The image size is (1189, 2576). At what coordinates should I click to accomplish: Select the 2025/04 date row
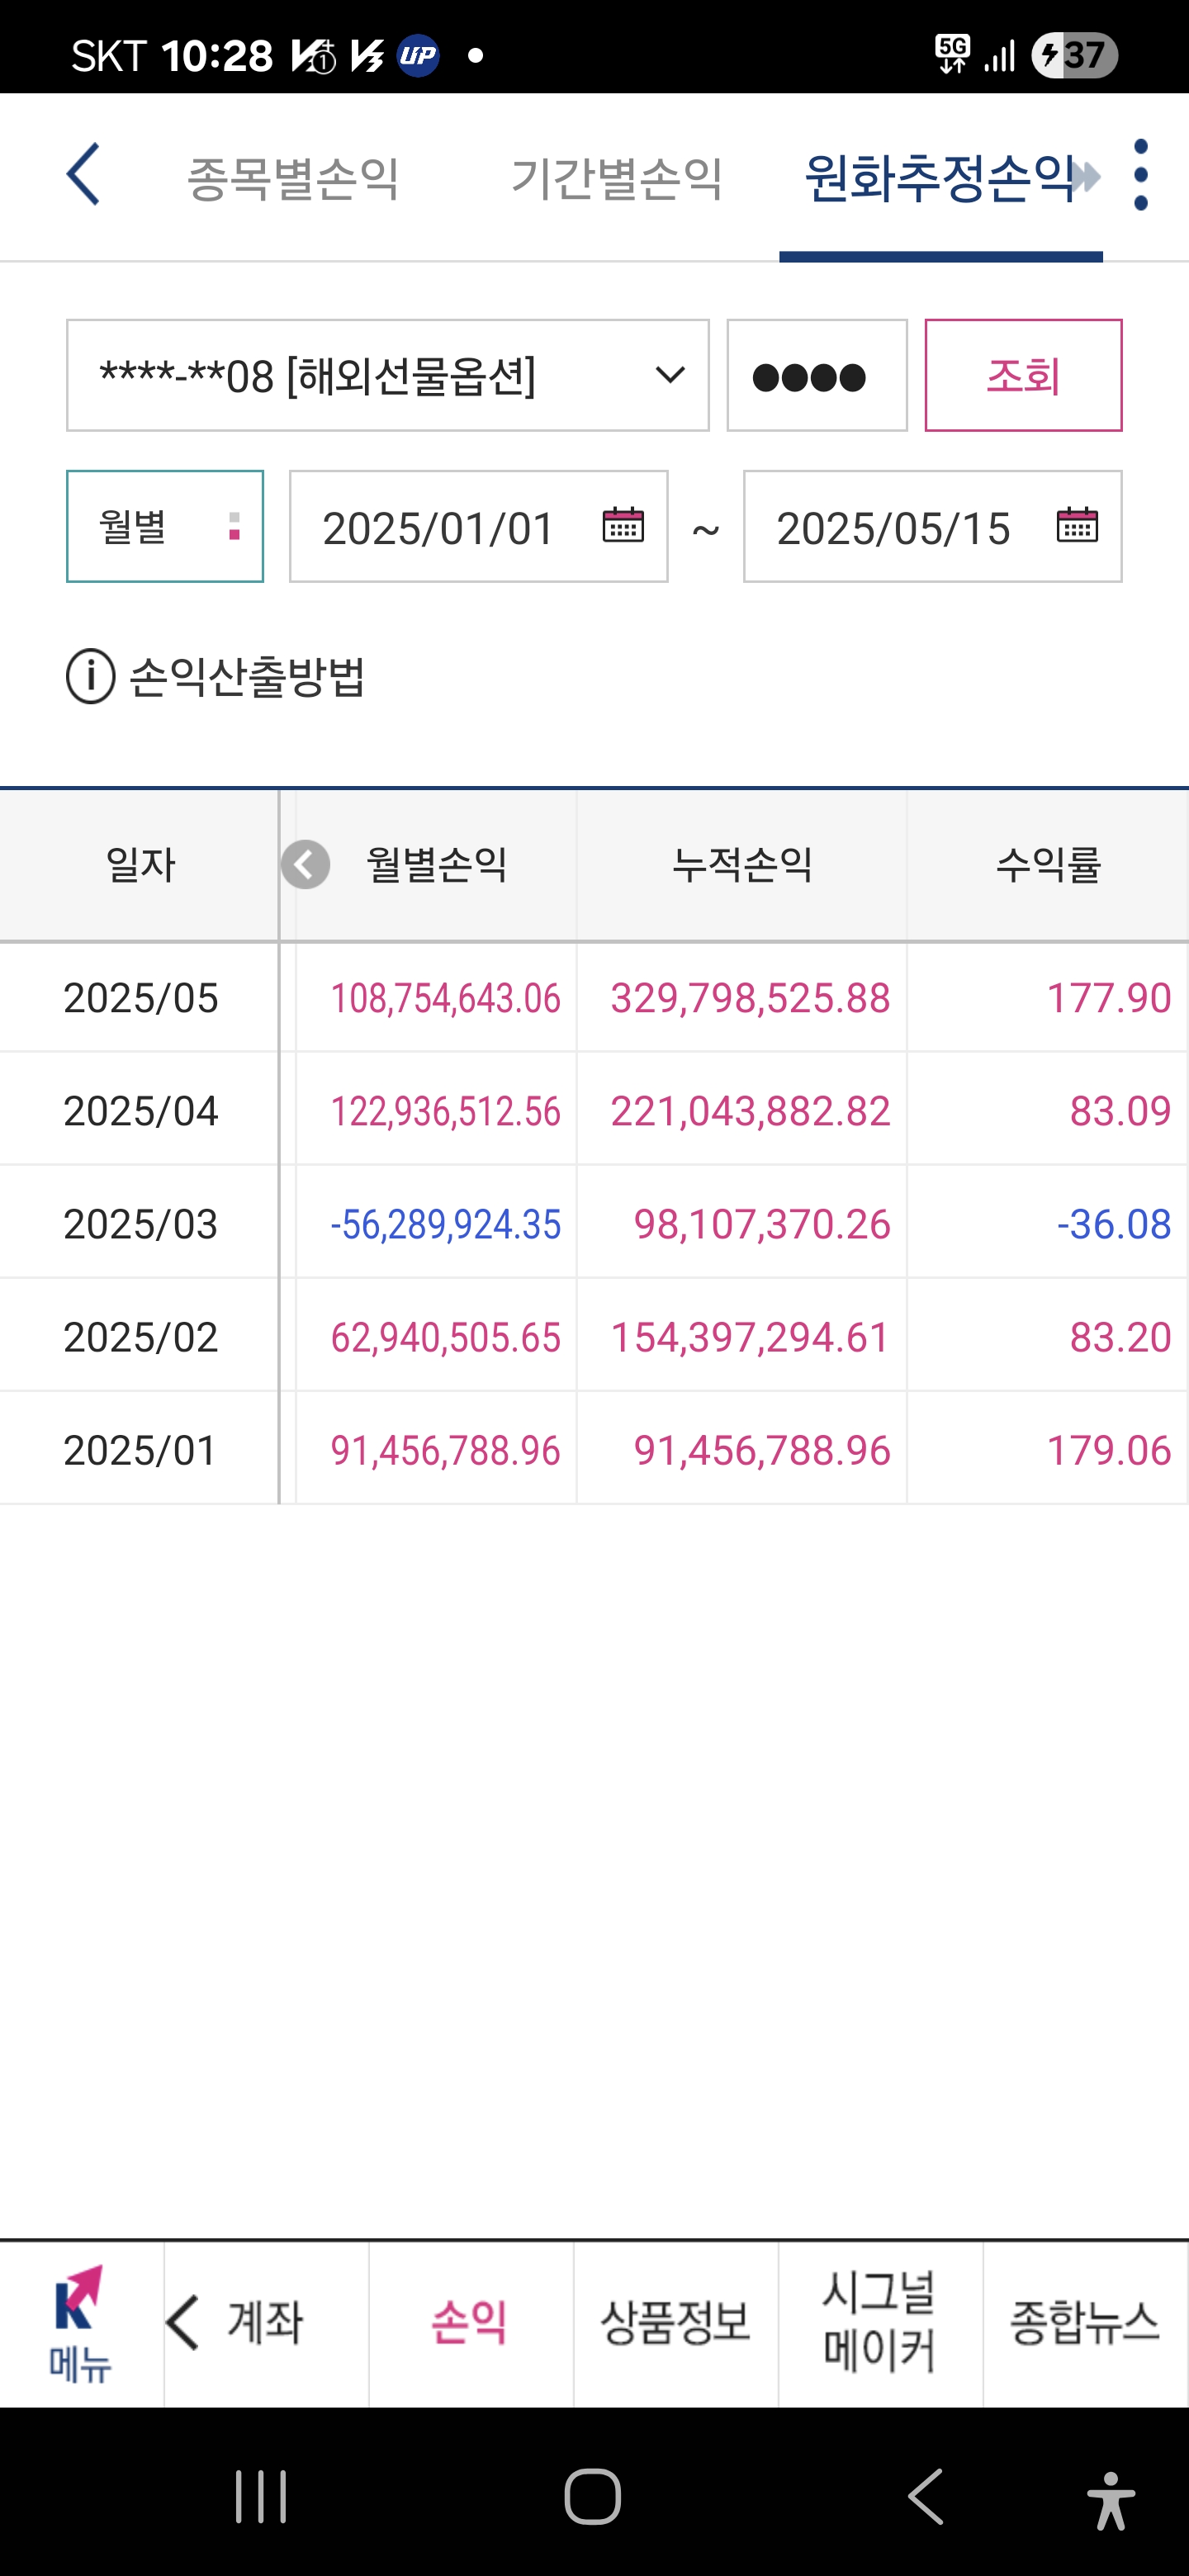click(x=140, y=1111)
